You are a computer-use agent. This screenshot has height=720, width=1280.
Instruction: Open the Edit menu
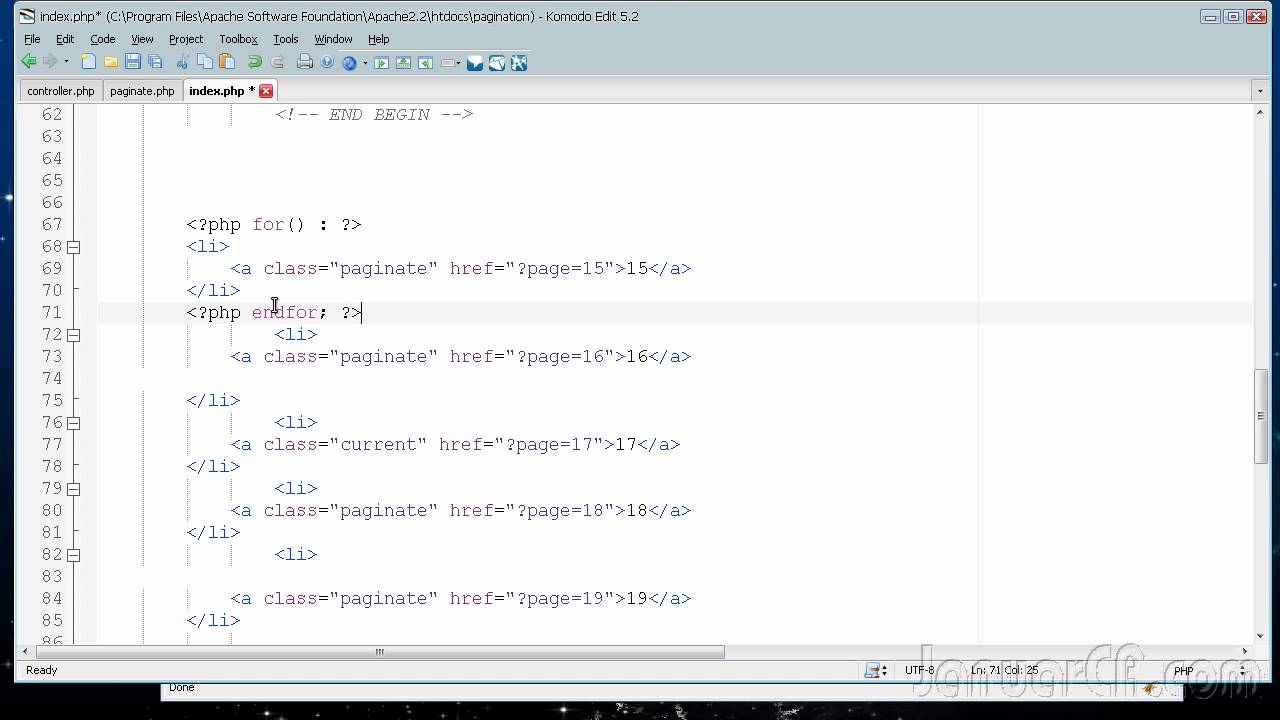[65, 39]
